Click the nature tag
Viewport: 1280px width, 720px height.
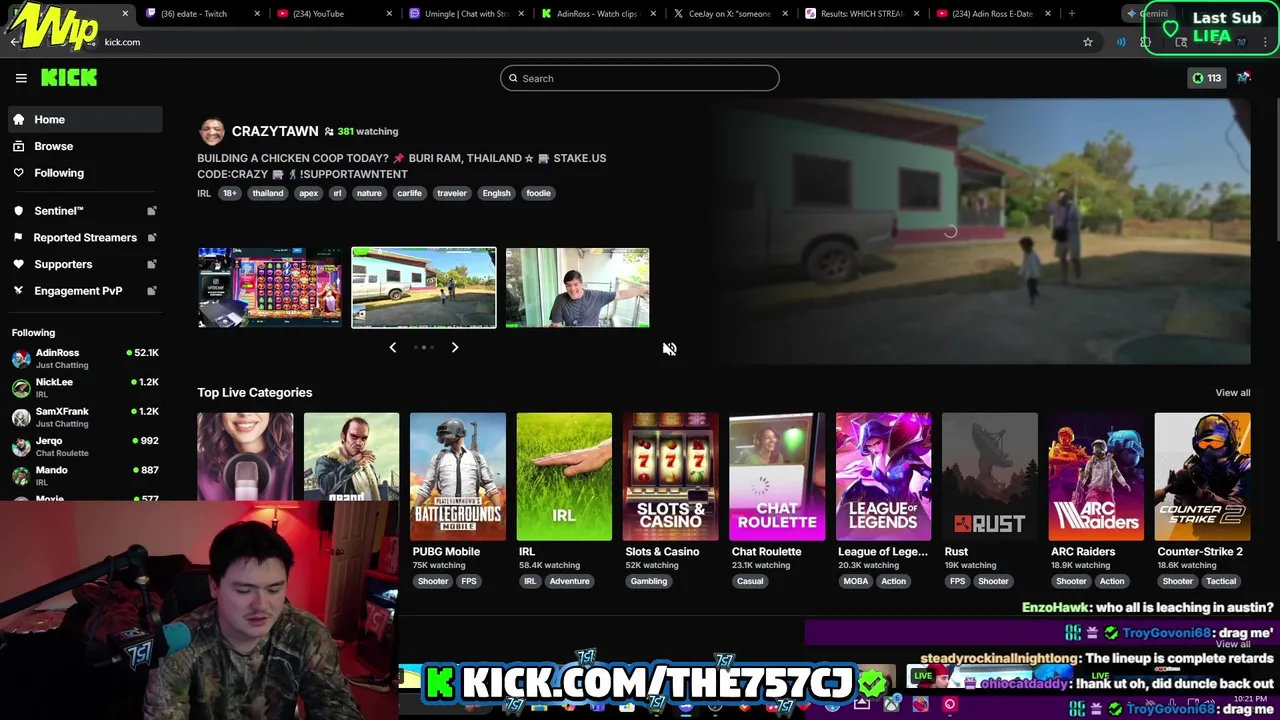coord(369,193)
